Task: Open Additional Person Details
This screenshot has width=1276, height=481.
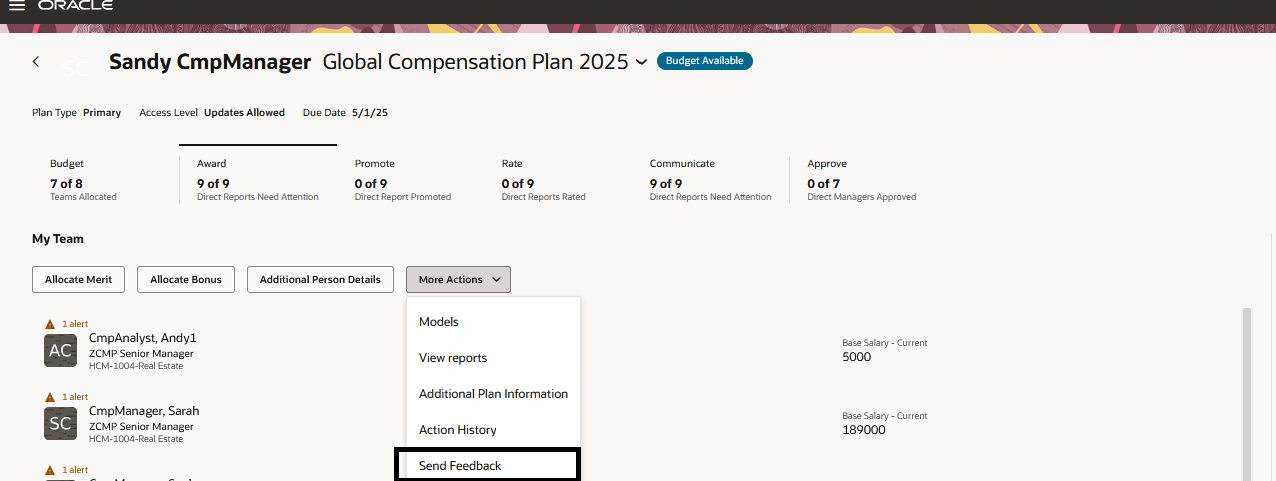Action: 320,280
